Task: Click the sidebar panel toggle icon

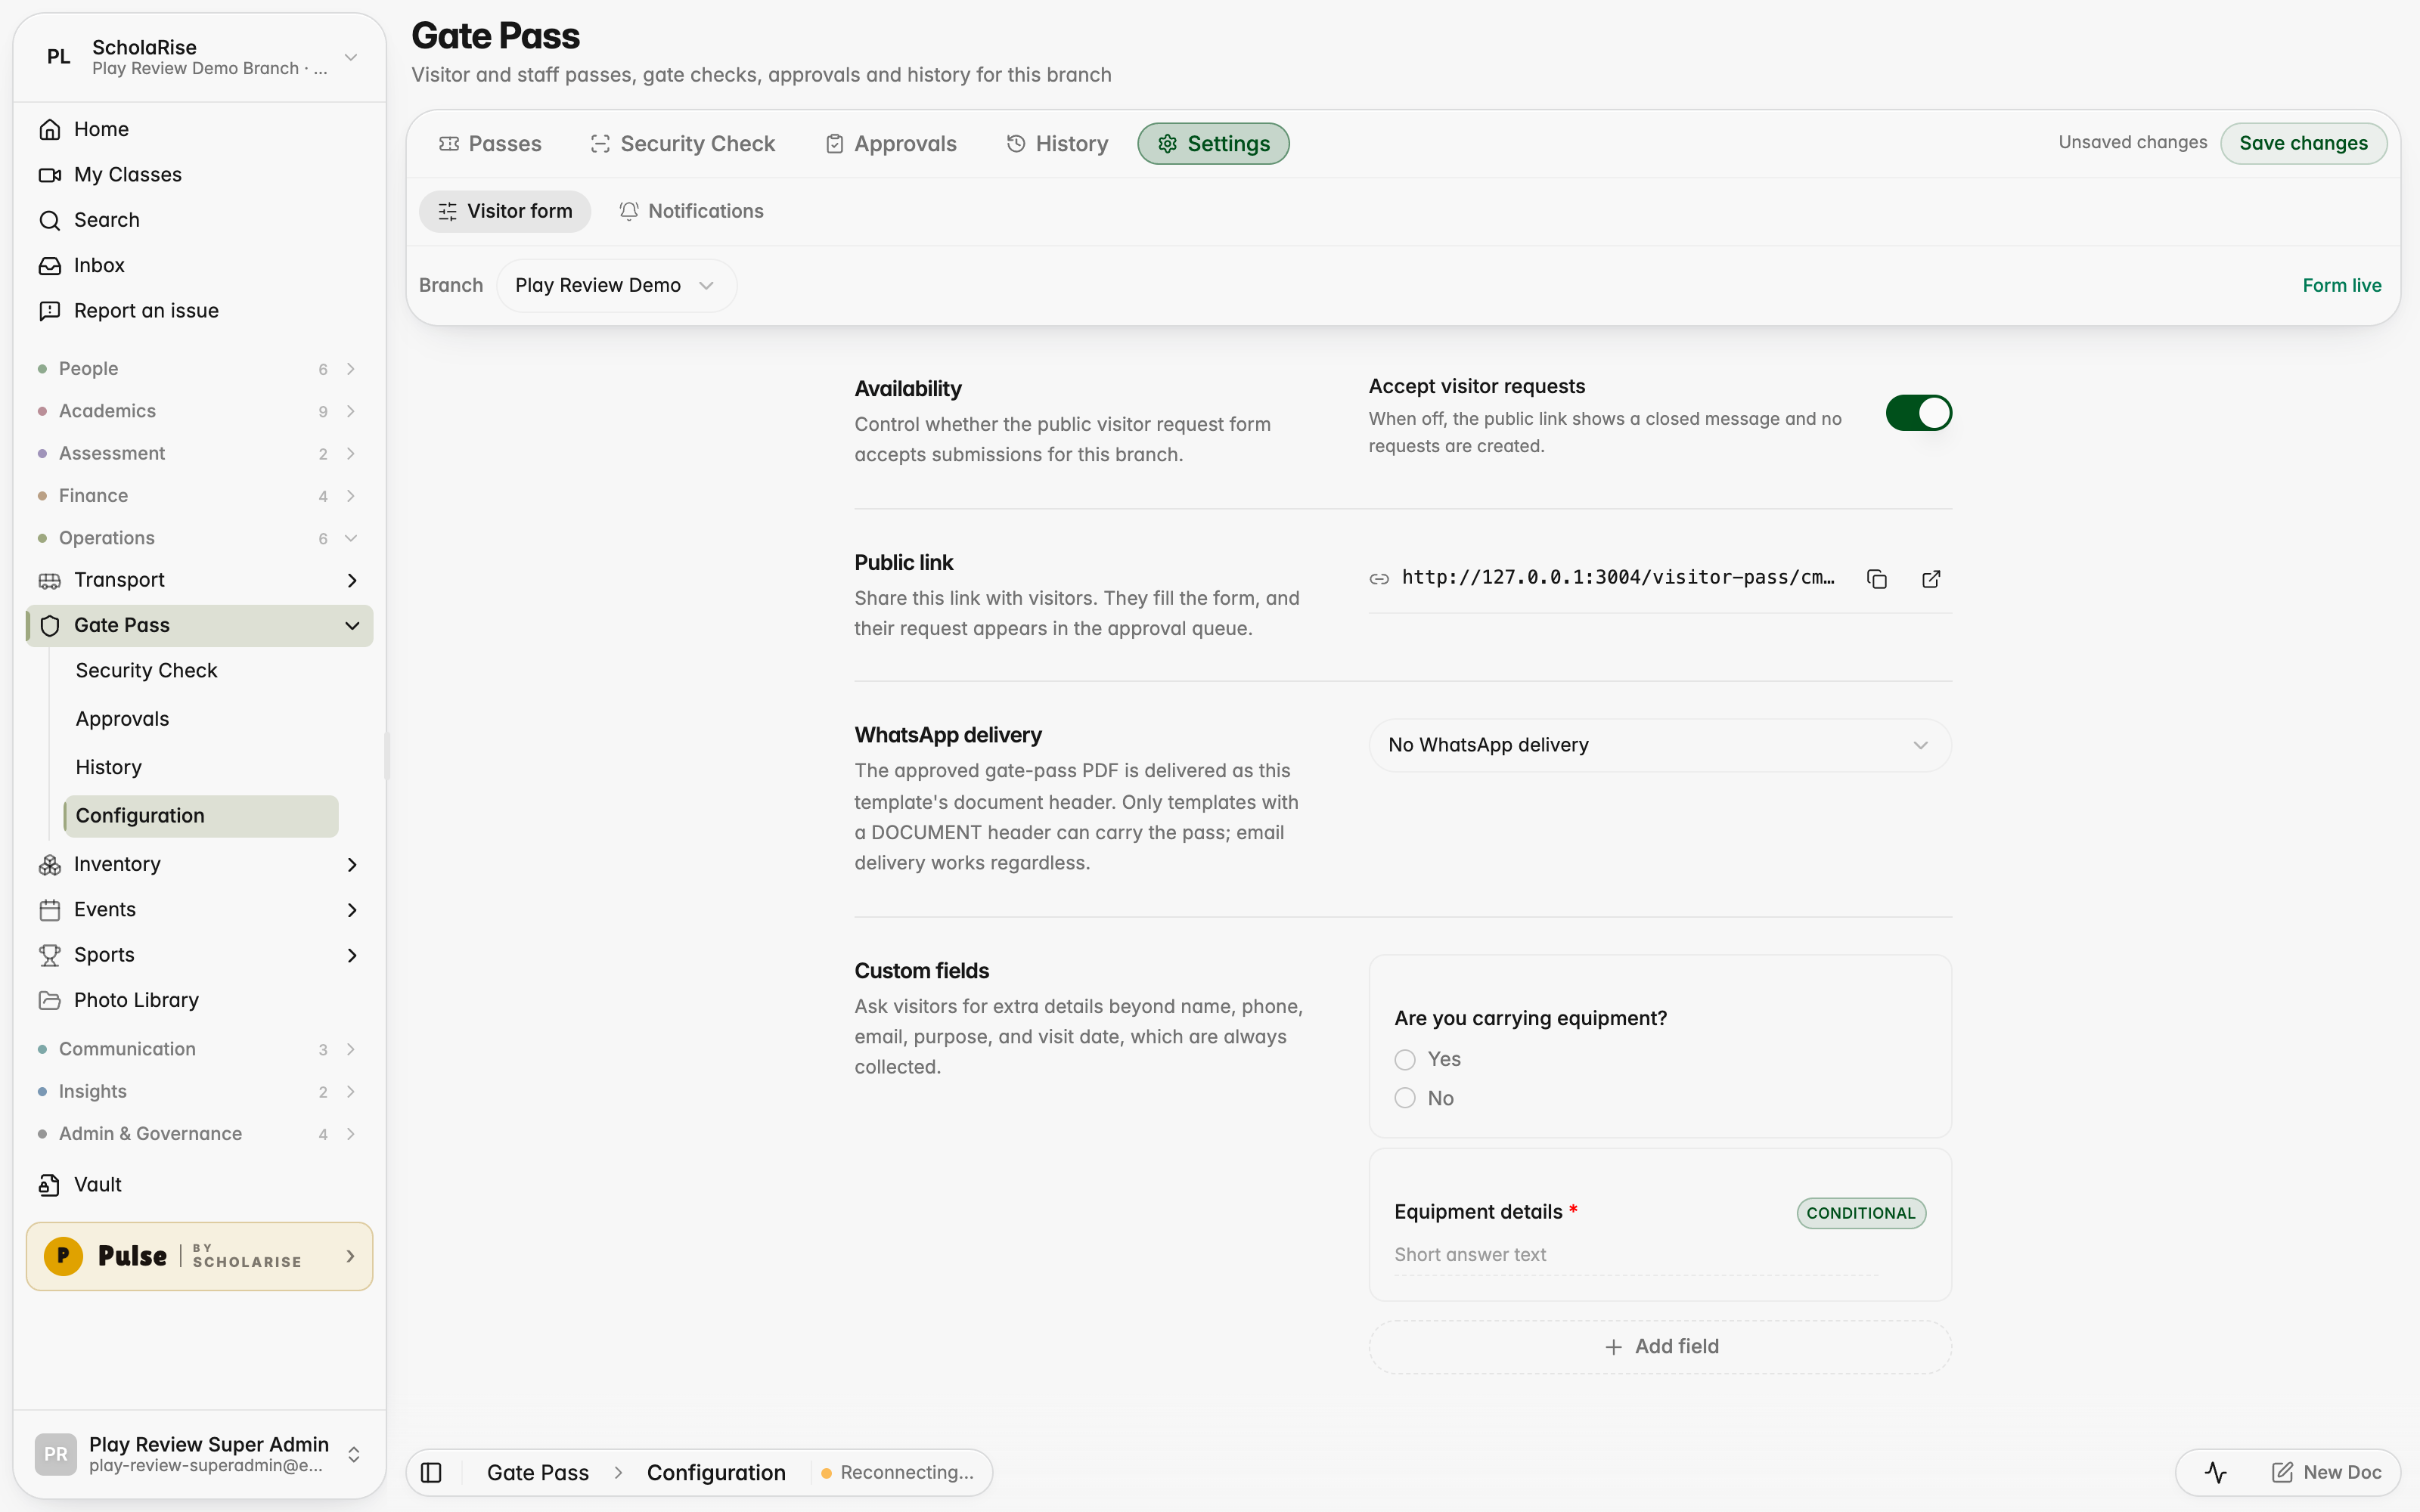Action: [431, 1472]
